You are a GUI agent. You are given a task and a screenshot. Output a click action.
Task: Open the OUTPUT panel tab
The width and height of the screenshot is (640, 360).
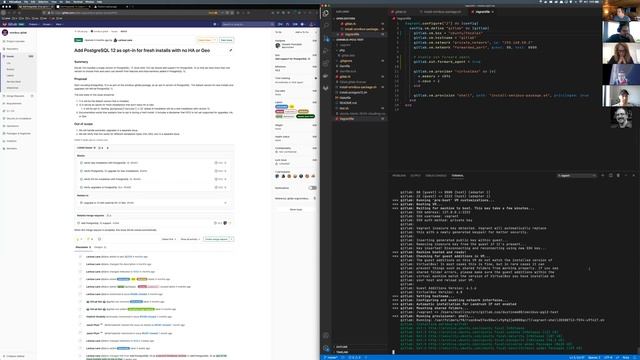click(415, 176)
